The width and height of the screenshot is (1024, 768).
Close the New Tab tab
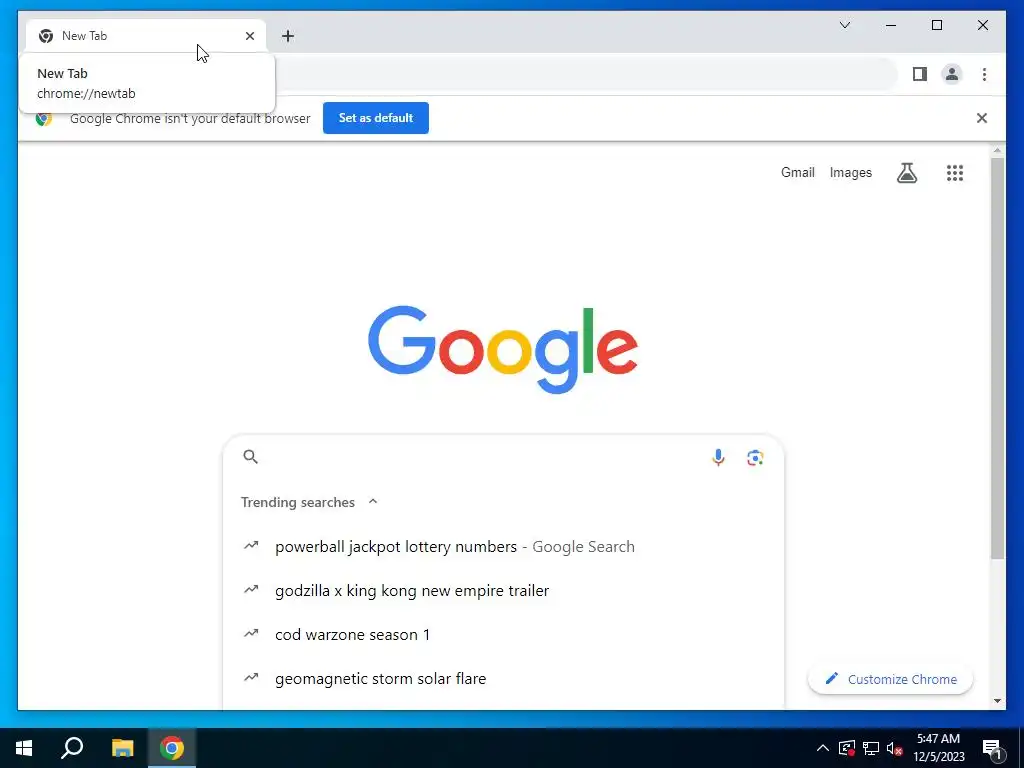[x=249, y=36]
